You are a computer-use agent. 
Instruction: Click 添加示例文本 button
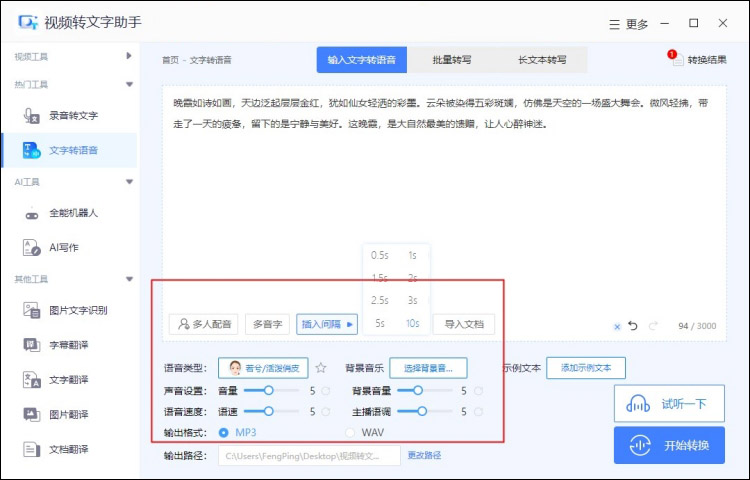[586, 368]
